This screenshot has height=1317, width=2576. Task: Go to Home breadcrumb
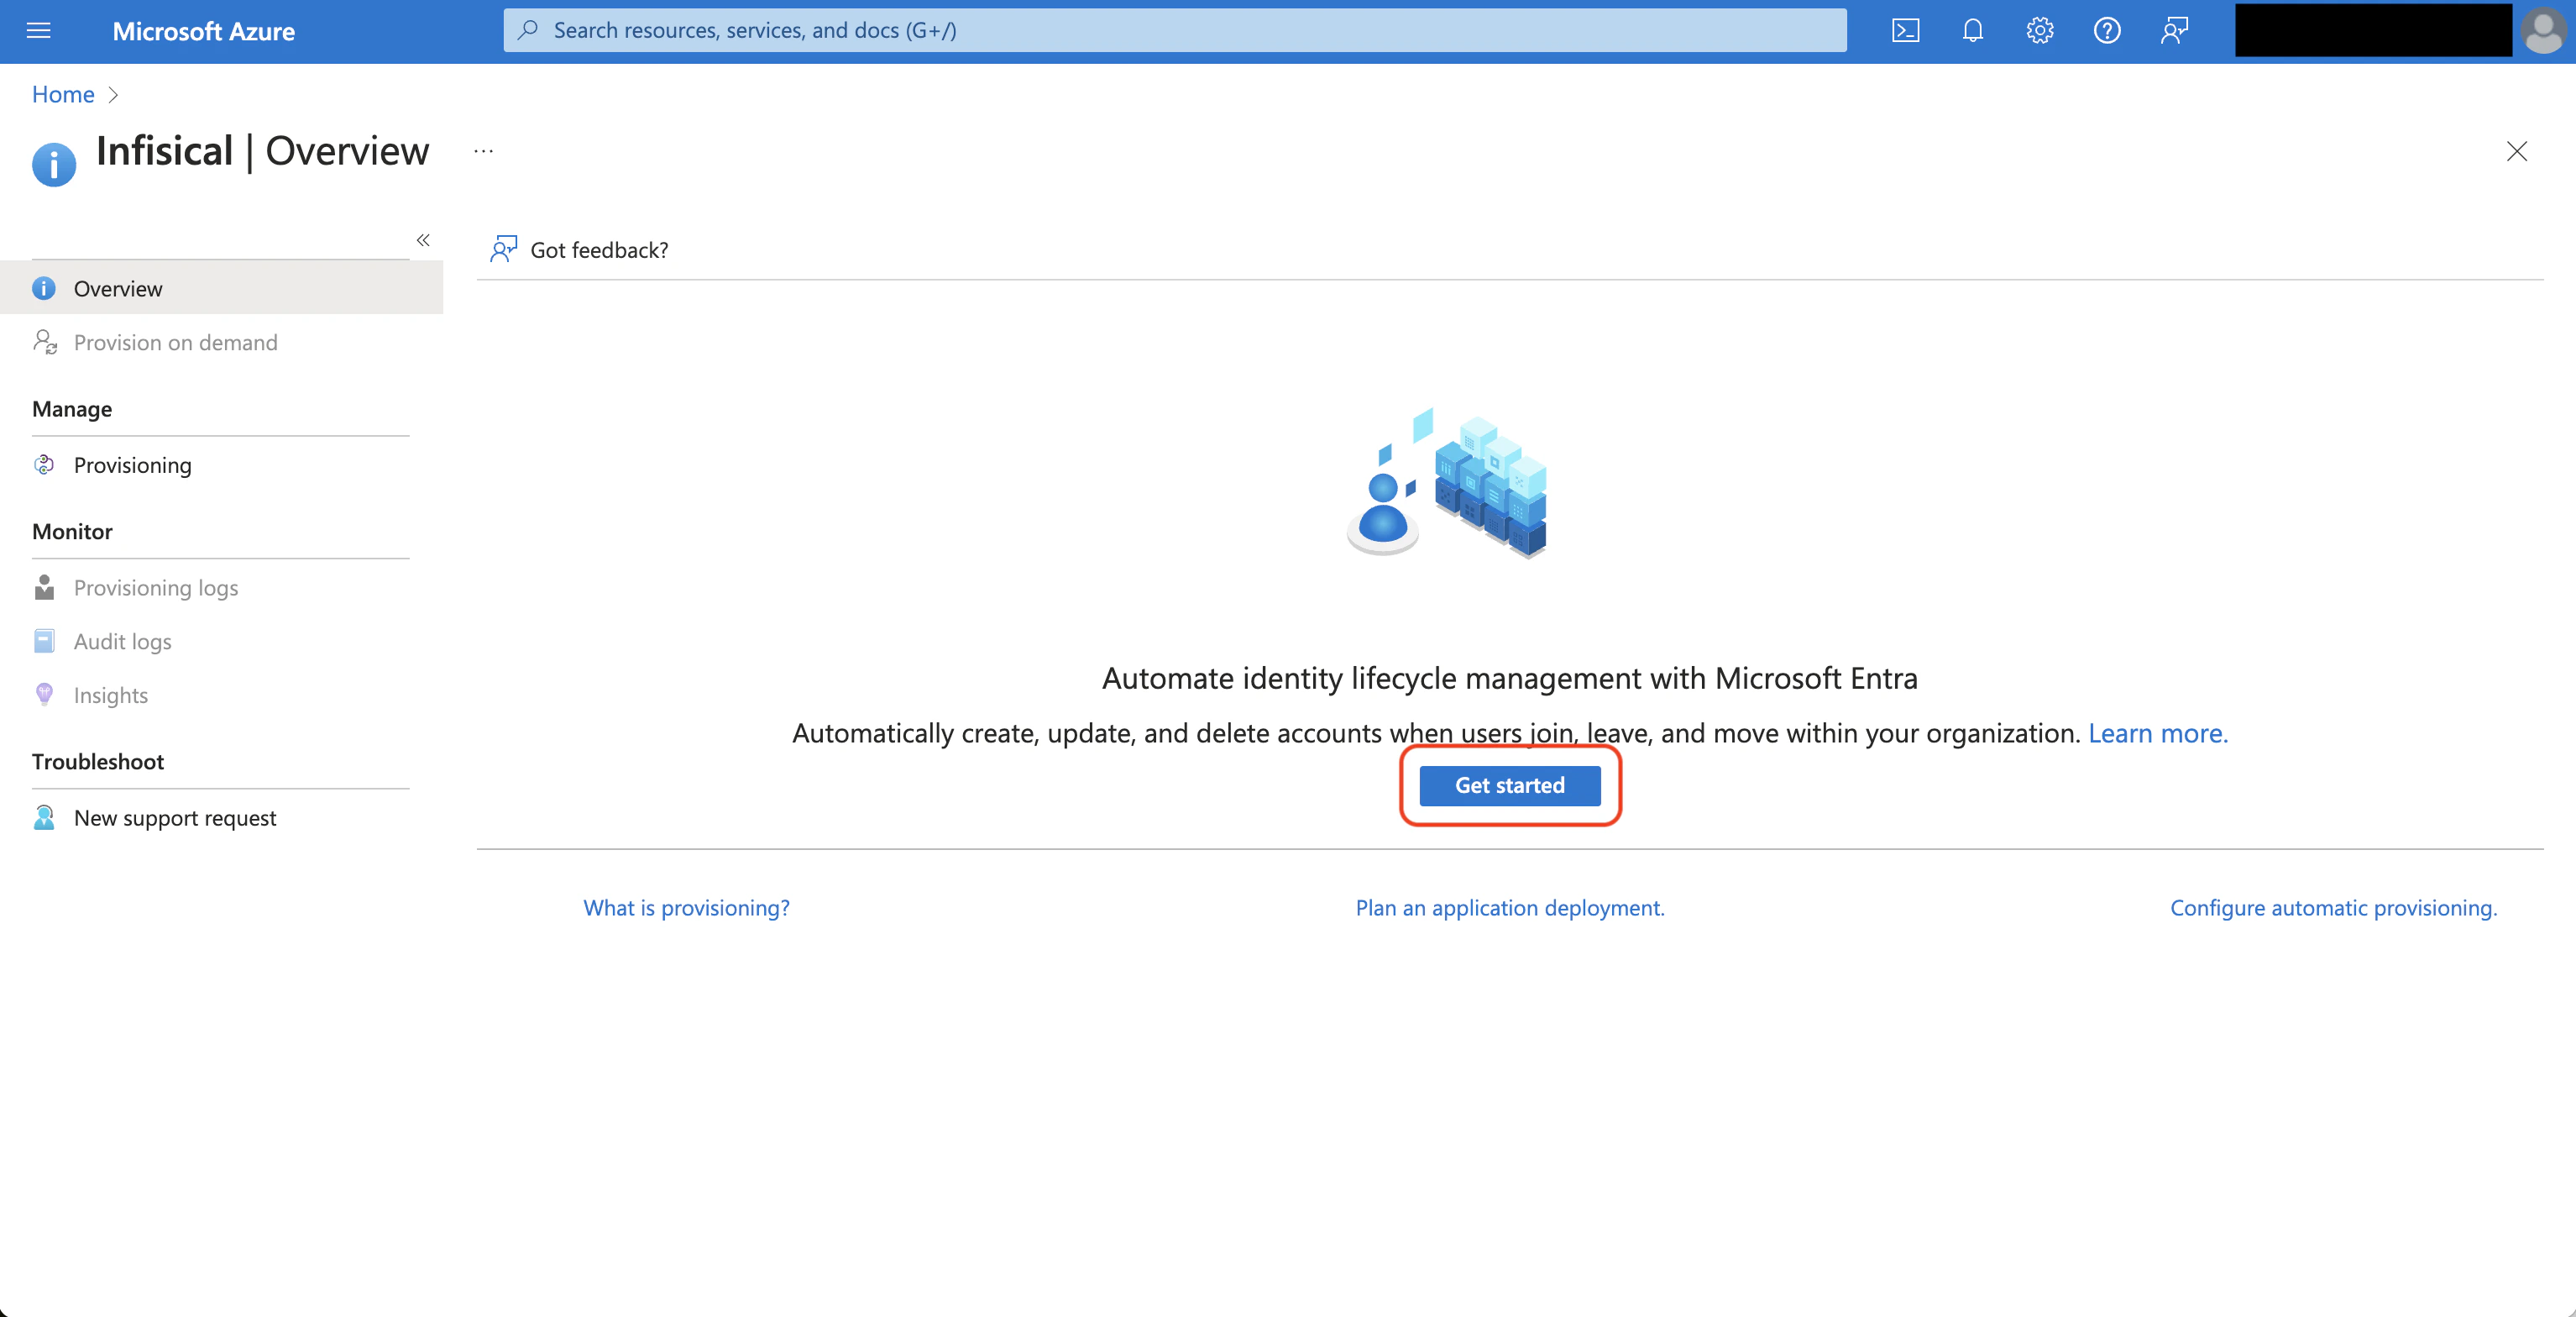(x=63, y=94)
